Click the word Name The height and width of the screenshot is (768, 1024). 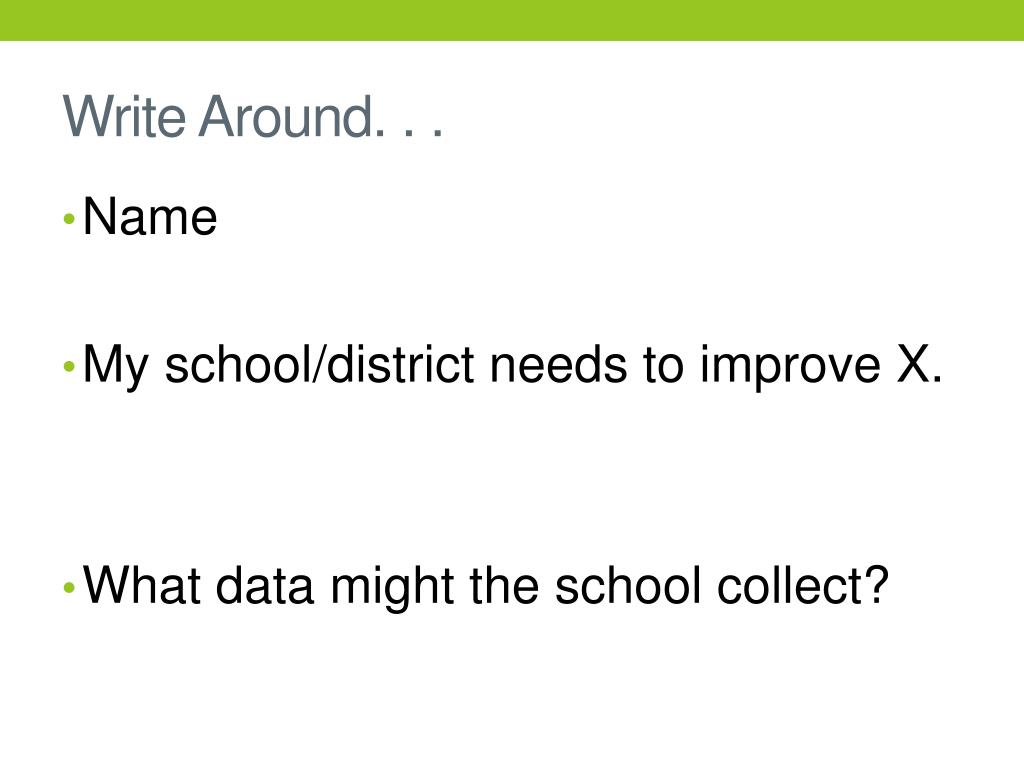tap(150, 216)
